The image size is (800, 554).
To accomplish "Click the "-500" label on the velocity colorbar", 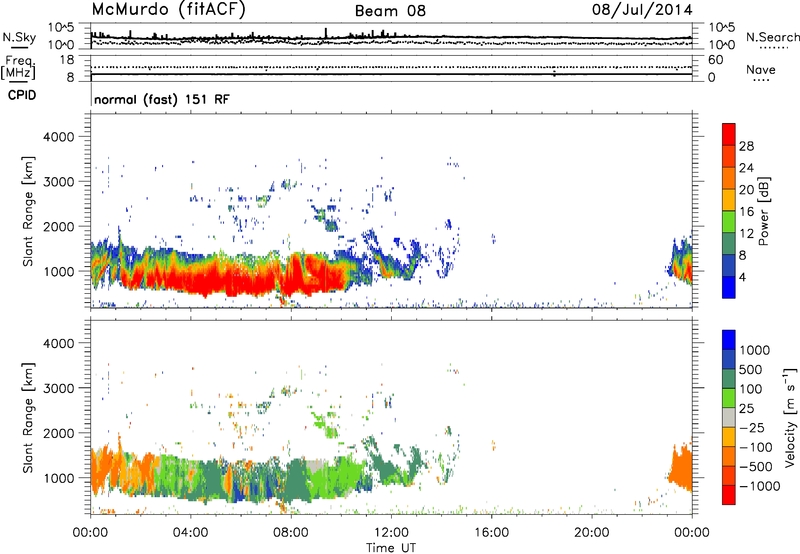I will (x=755, y=467).
